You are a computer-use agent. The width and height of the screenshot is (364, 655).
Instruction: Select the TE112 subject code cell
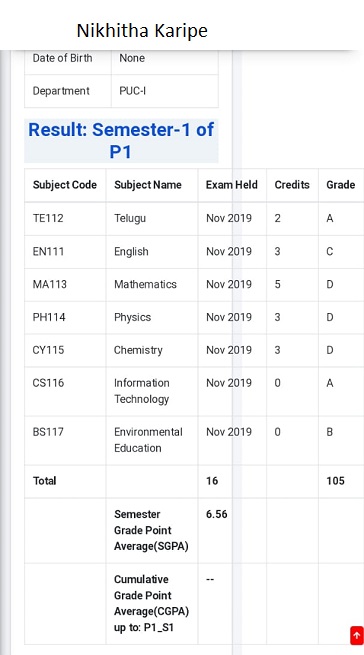48,218
